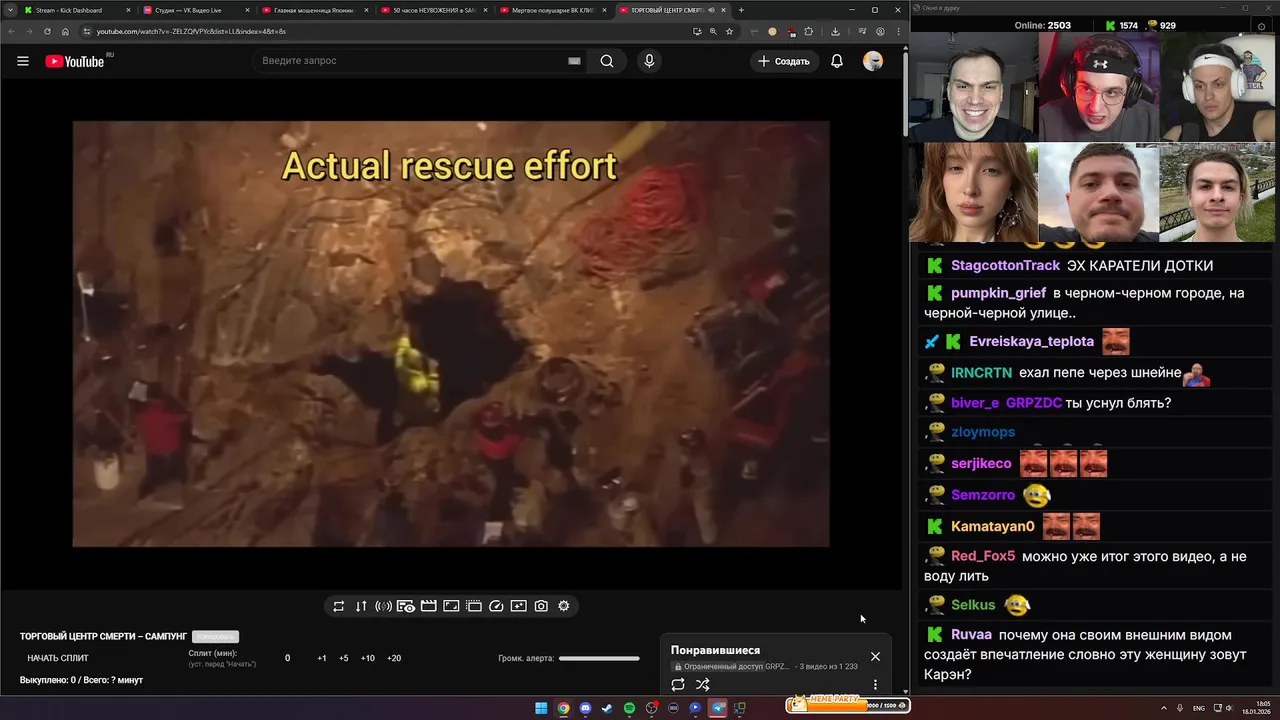Open YouTube notifications bell
1280x720 pixels.
pyautogui.click(x=837, y=61)
